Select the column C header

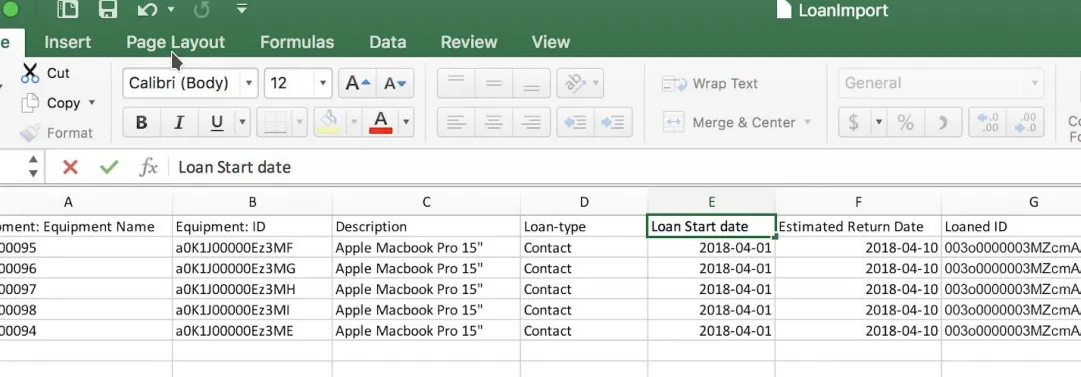point(426,202)
